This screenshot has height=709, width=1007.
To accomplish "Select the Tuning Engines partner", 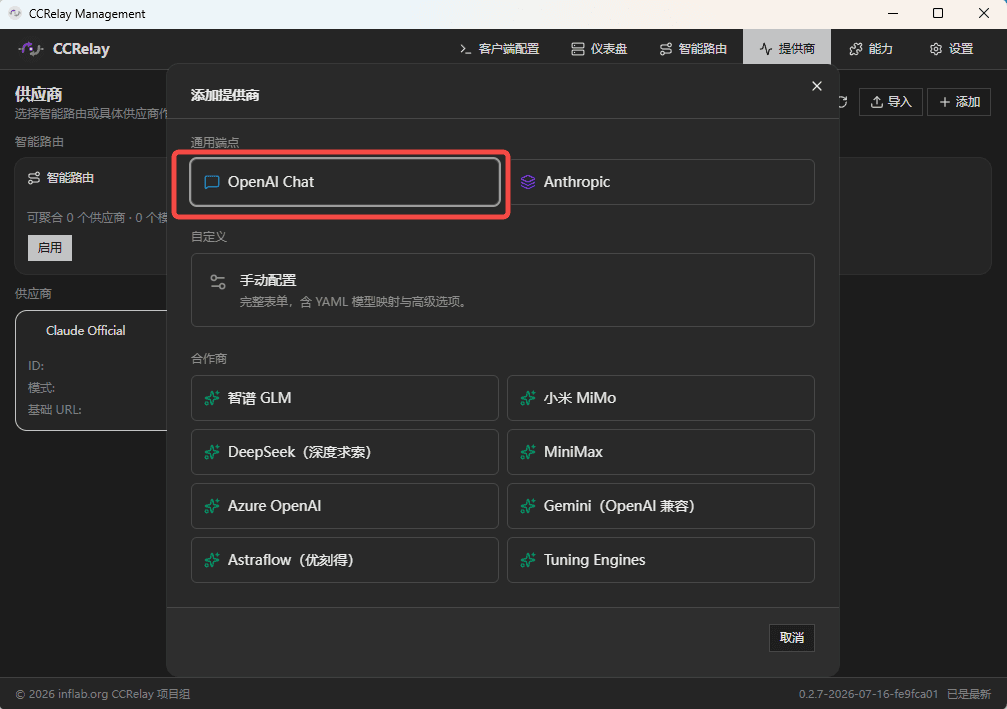I will 661,560.
